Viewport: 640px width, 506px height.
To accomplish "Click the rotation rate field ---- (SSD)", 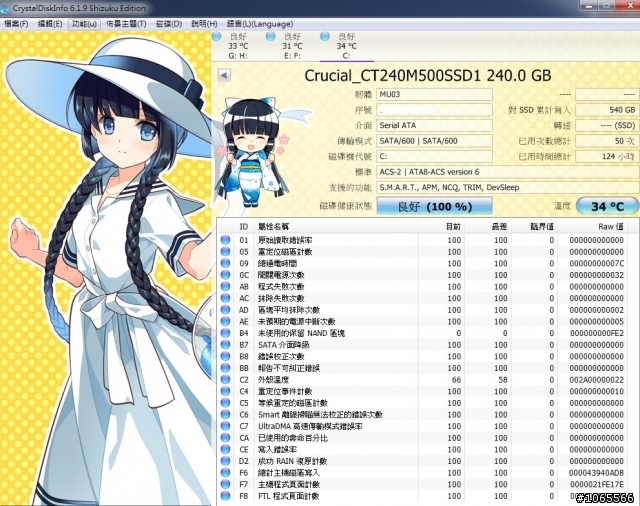I will coord(607,125).
